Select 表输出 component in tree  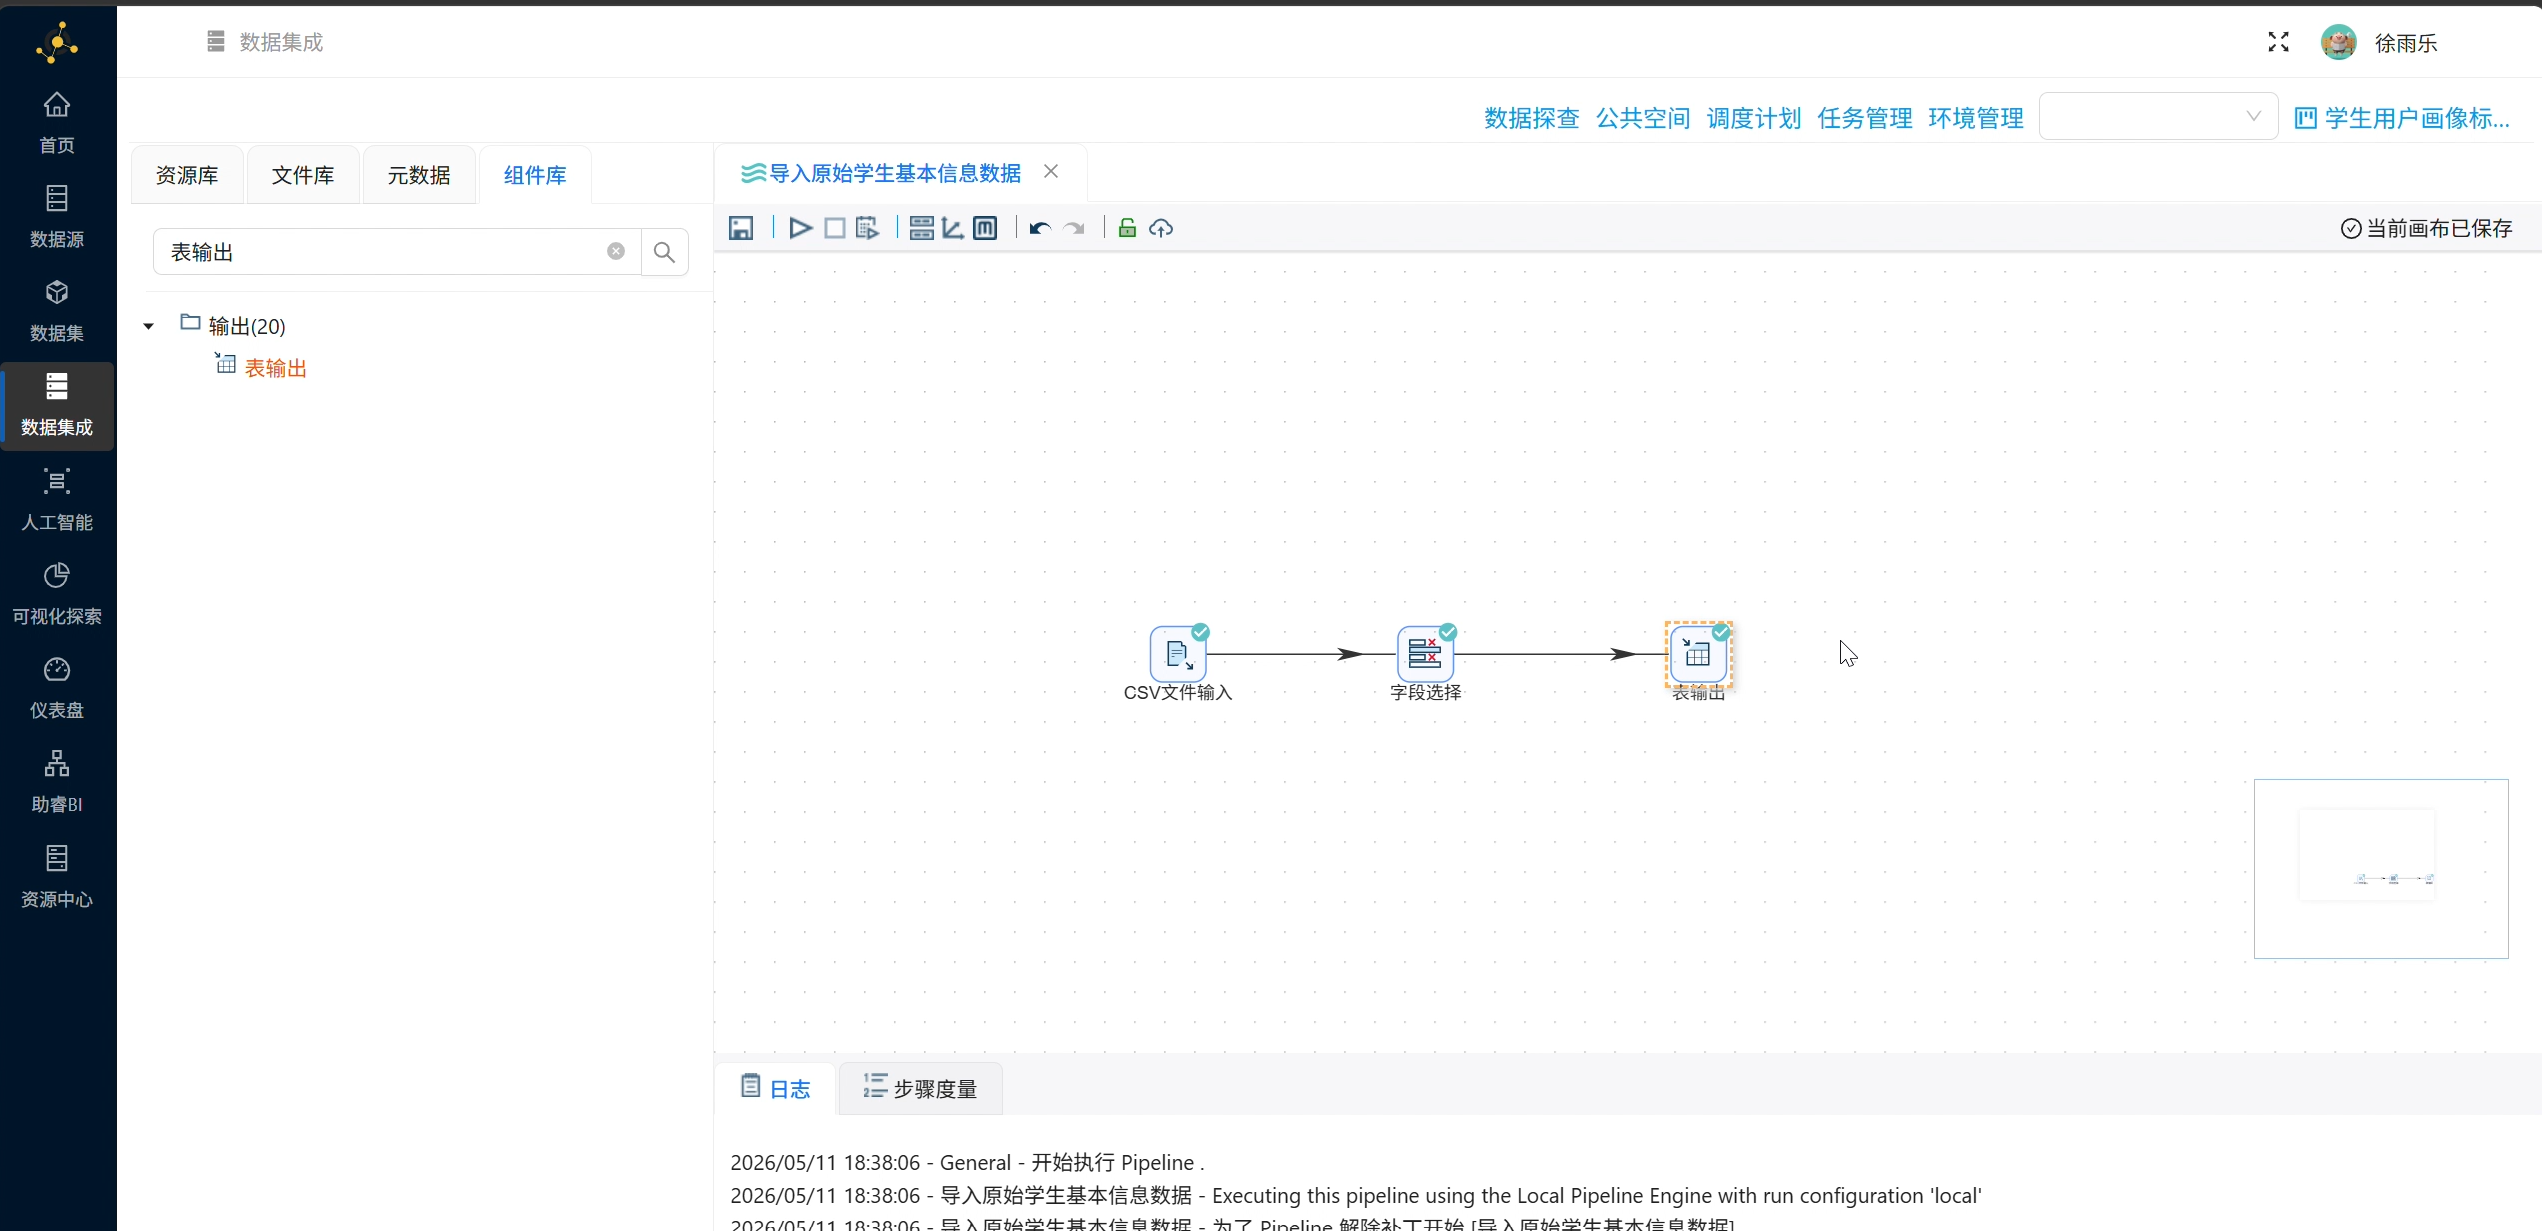pos(275,368)
